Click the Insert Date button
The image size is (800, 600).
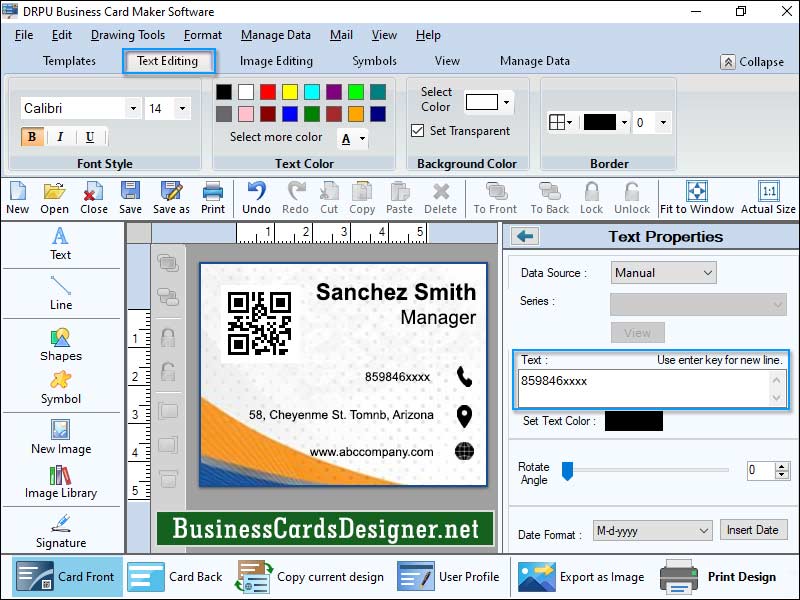[753, 530]
